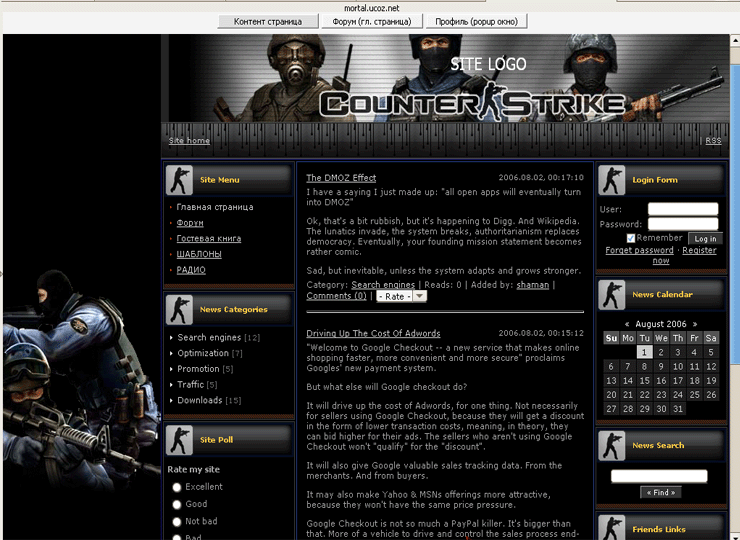Open Search engines category link in article
The image size is (740, 540).
383,285
